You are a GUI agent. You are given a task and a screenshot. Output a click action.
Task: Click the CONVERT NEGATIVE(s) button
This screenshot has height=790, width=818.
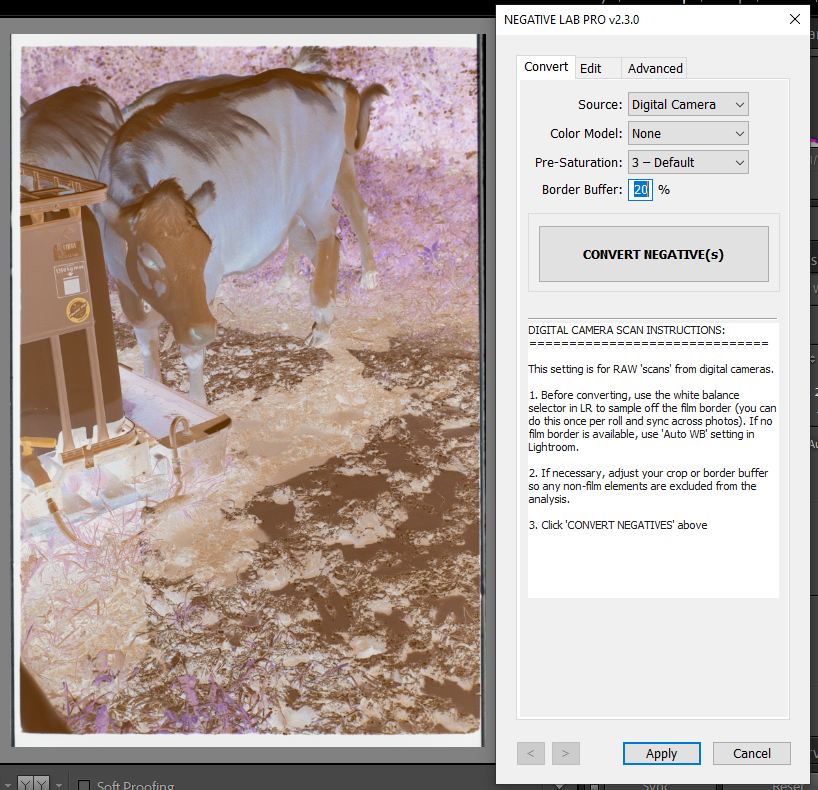point(654,254)
